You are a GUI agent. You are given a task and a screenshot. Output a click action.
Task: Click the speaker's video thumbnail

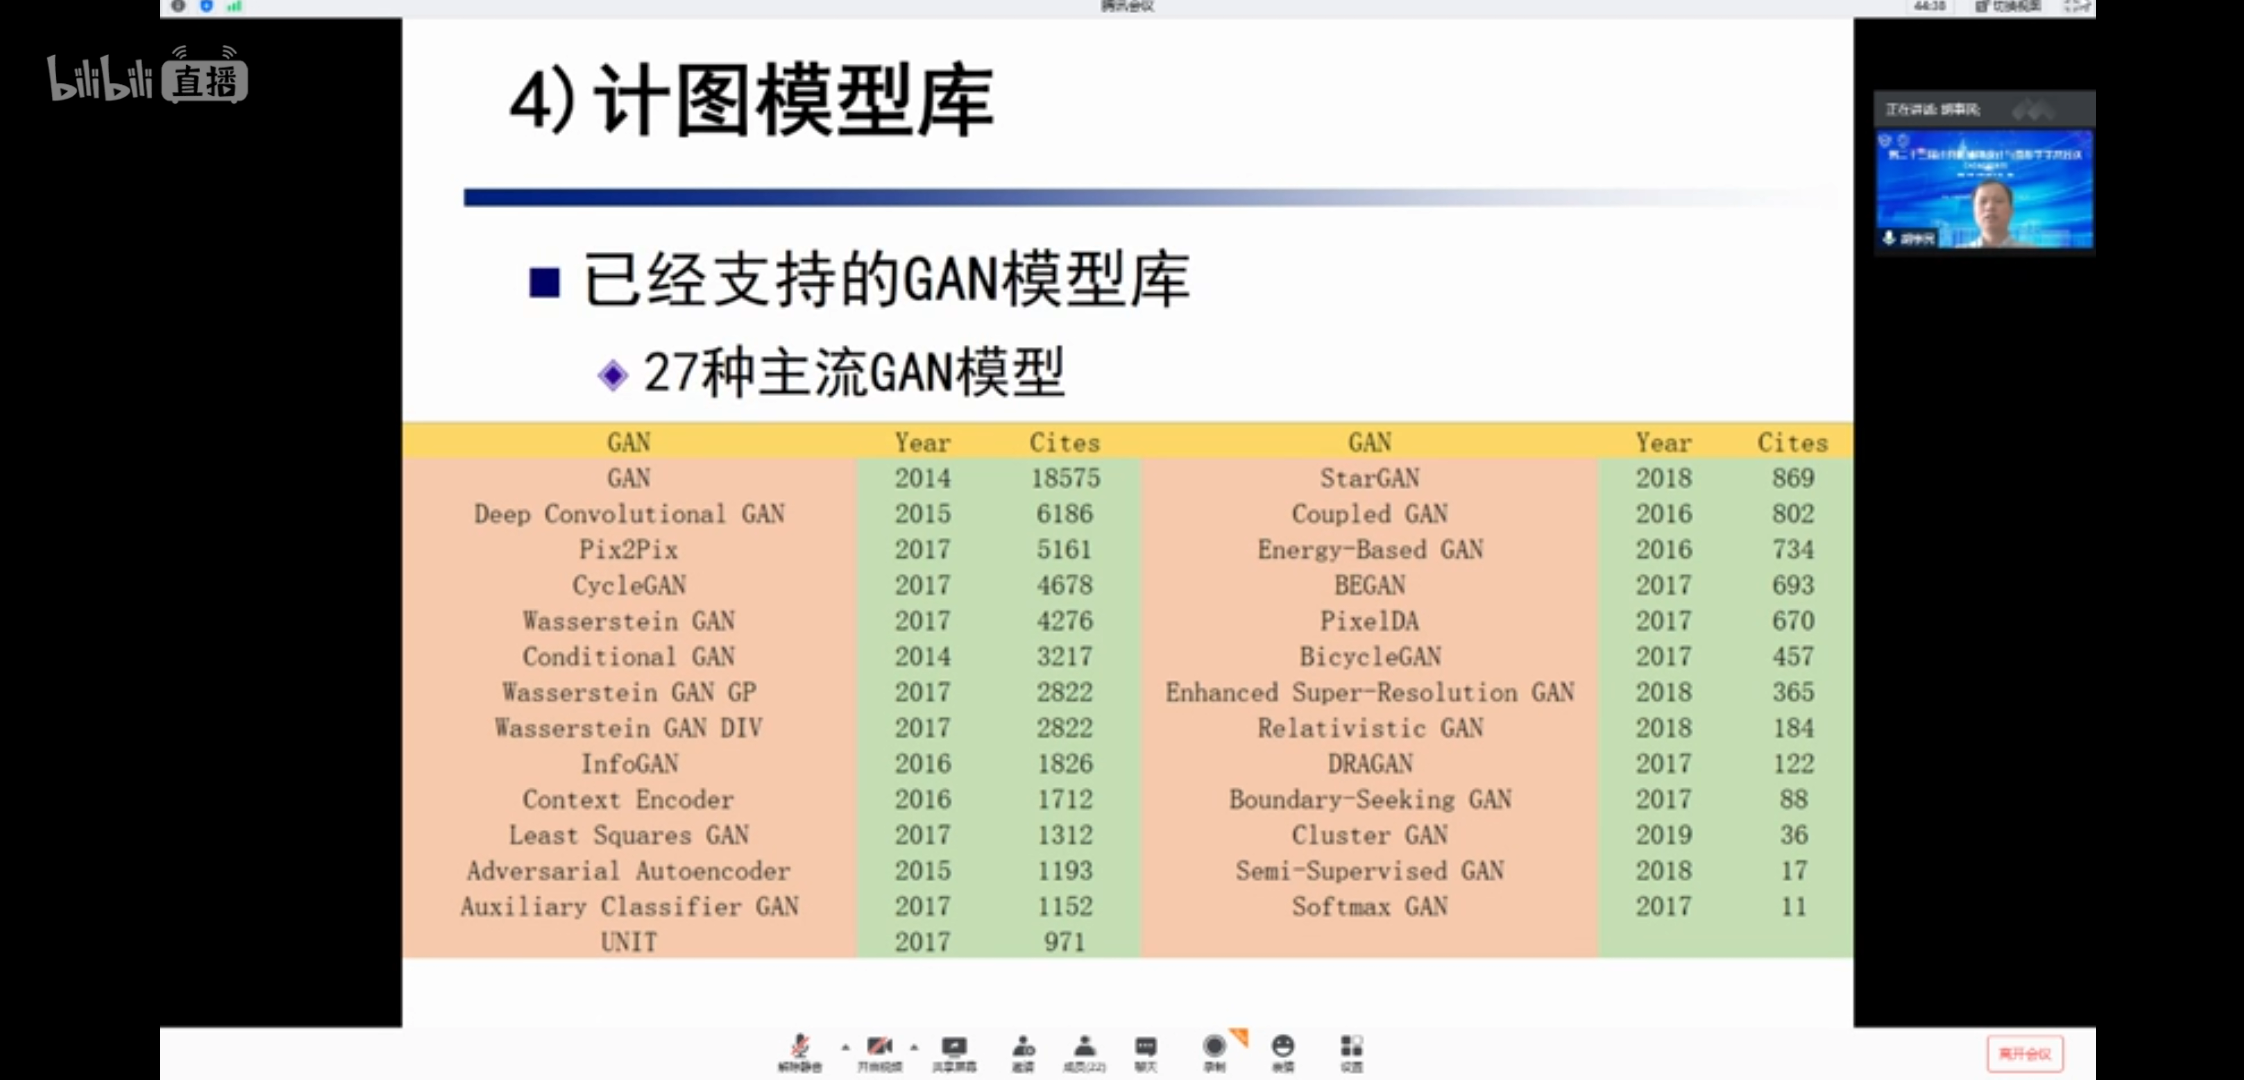tap(1984, 190)
